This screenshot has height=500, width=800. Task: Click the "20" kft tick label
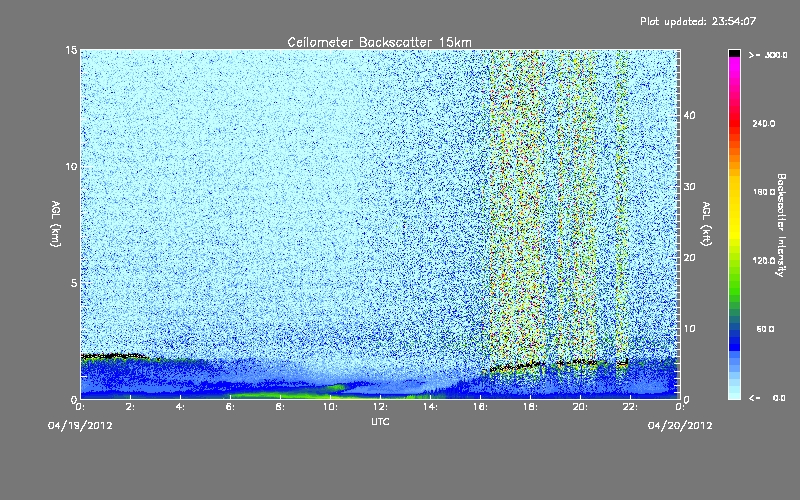coord(689,257)
